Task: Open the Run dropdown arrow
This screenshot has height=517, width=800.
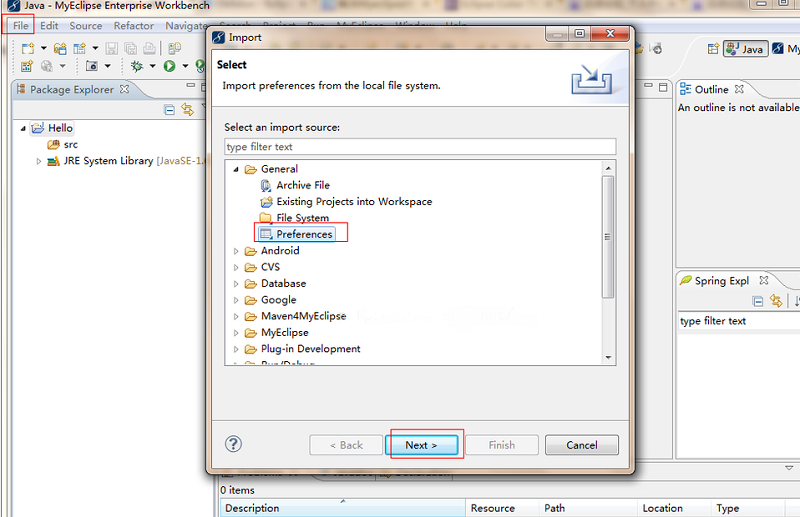Action: (x=185, y=66)
